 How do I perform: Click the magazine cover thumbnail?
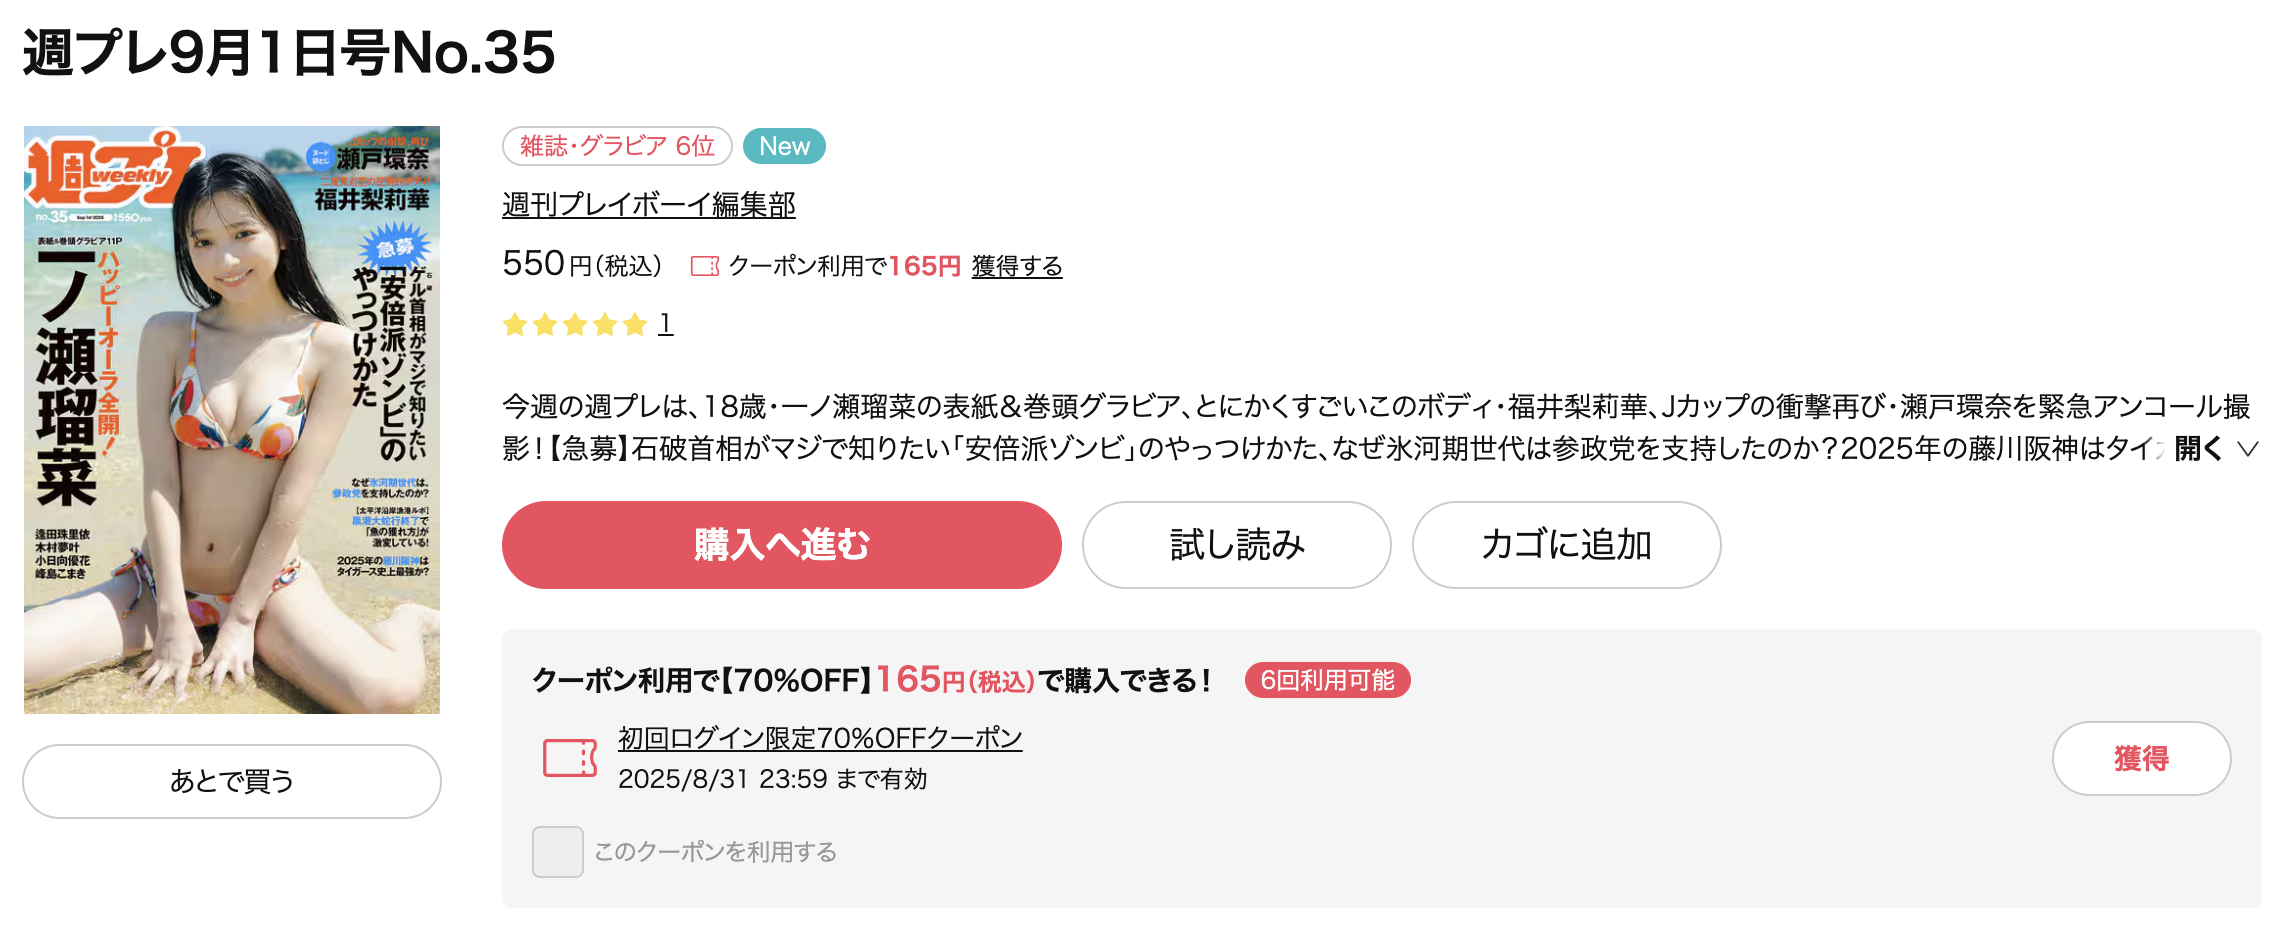click(232, 420)
